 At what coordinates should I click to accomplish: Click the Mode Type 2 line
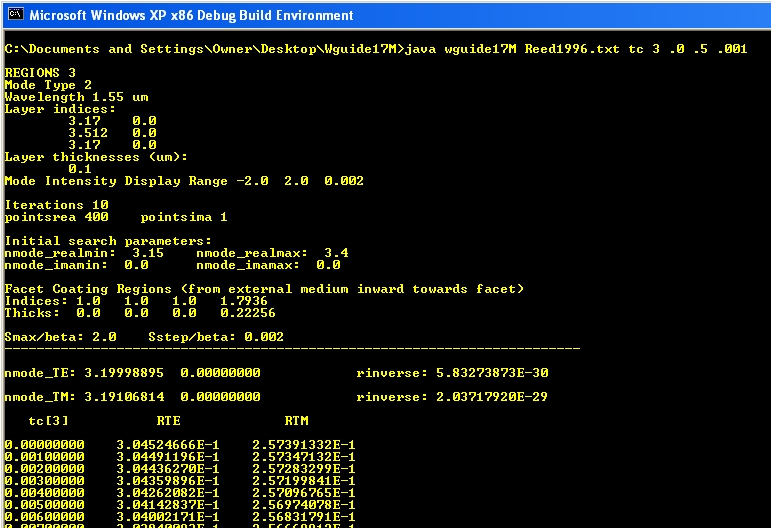(48, 85)
